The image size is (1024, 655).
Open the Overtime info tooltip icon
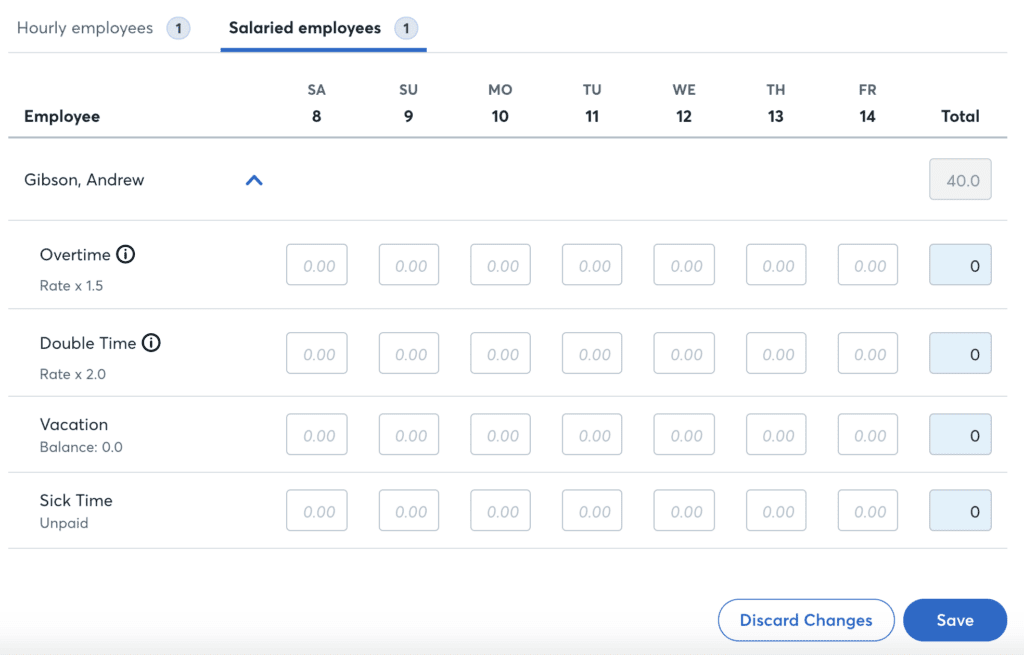(x=125, y=254)
